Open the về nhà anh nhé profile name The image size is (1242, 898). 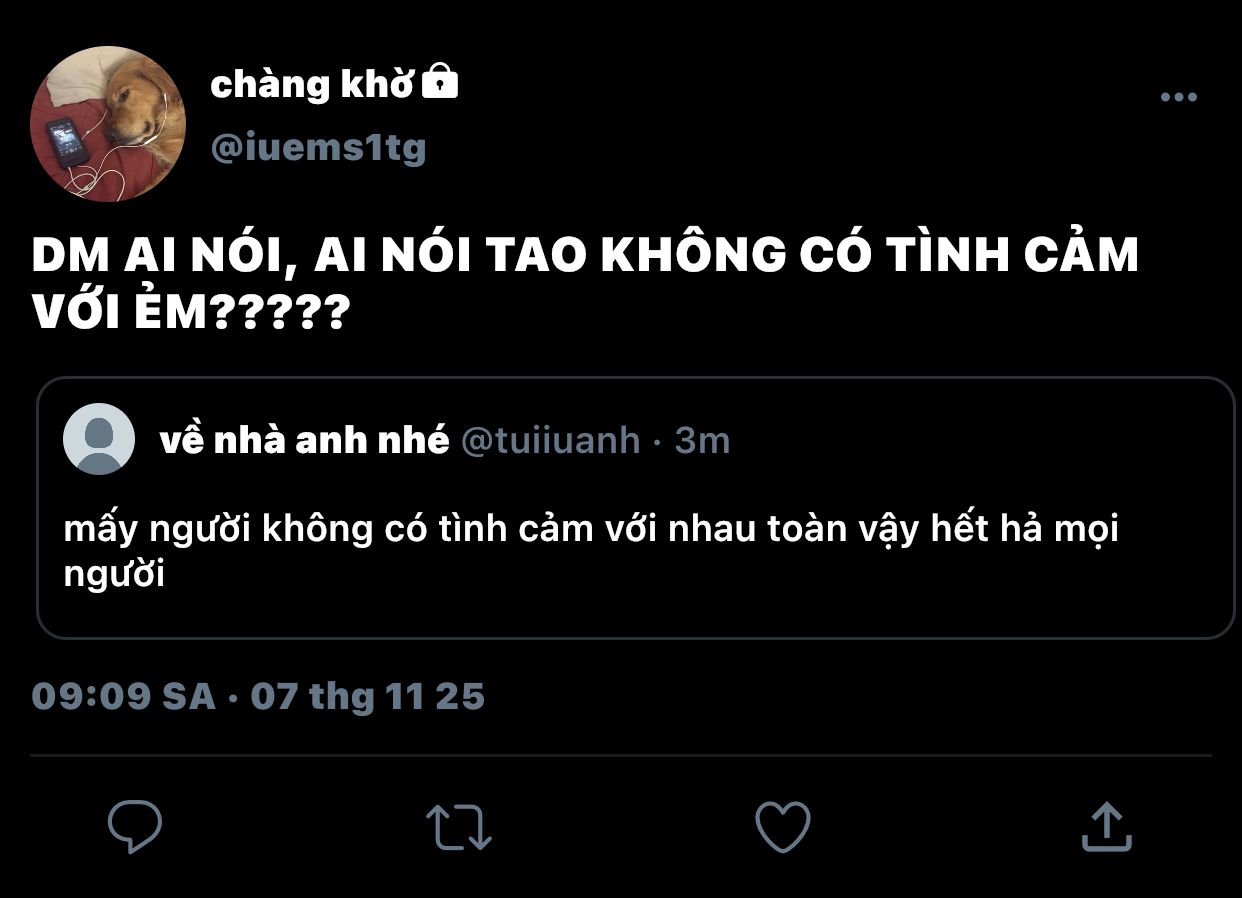tap(304, 440)
